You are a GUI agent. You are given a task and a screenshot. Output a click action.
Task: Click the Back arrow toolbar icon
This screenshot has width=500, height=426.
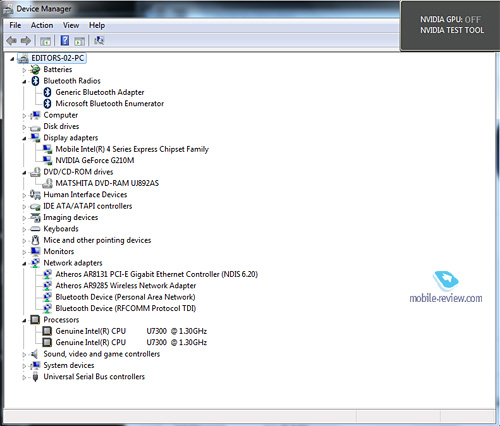click(12, 41)
